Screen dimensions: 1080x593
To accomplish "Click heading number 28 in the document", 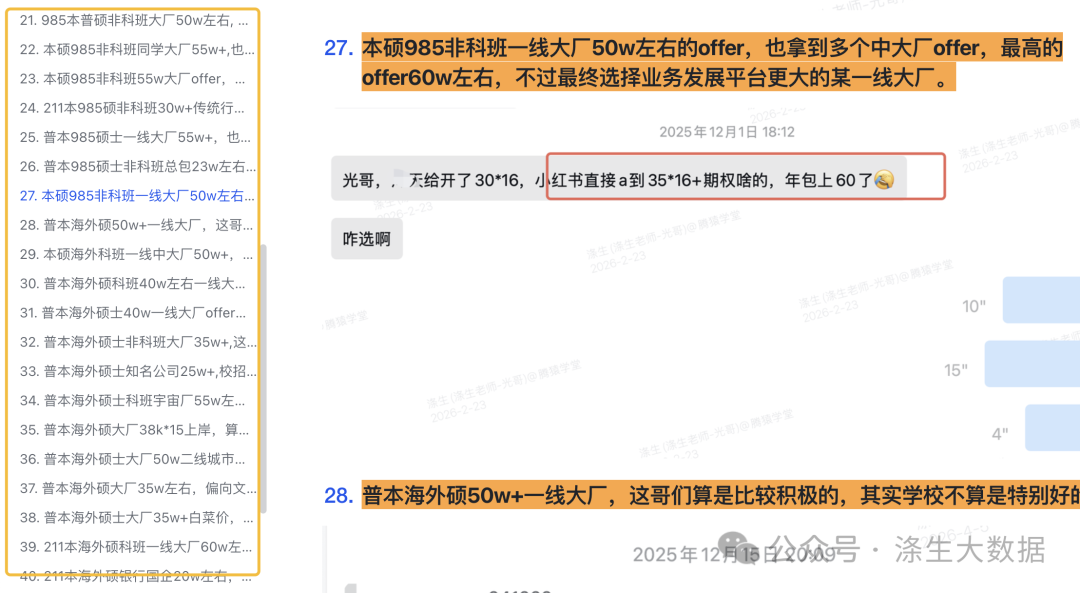I will click(x=338, y=496).
